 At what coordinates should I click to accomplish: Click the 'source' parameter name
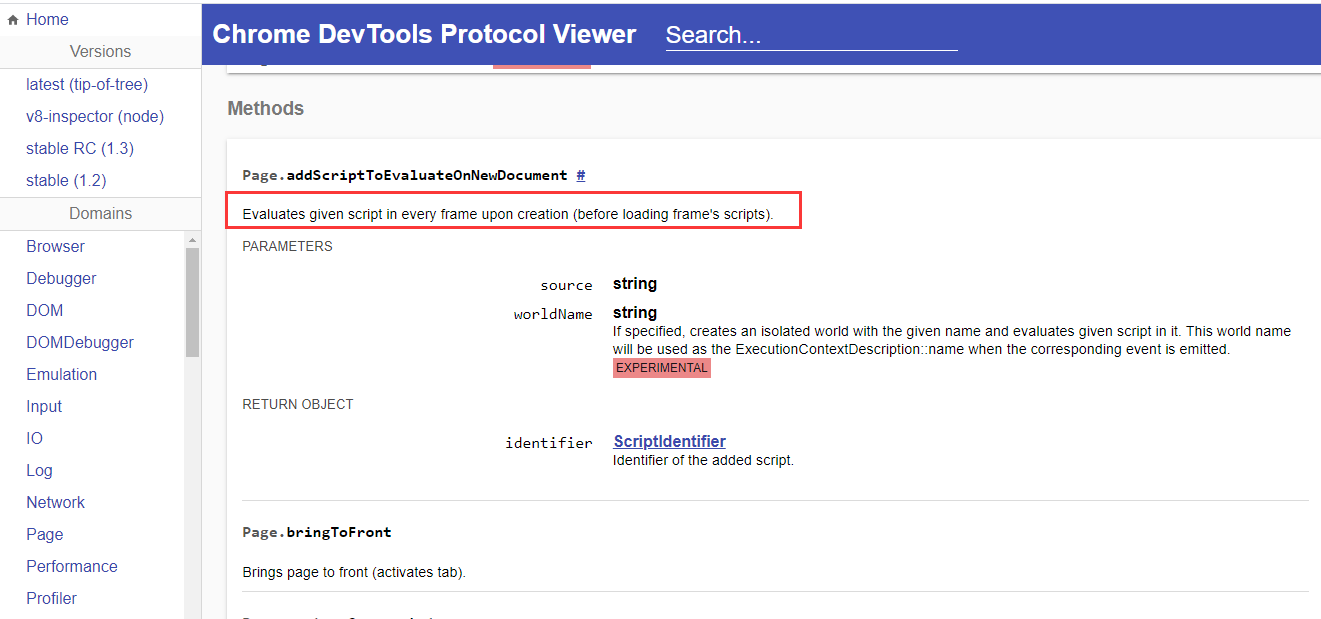566,285
